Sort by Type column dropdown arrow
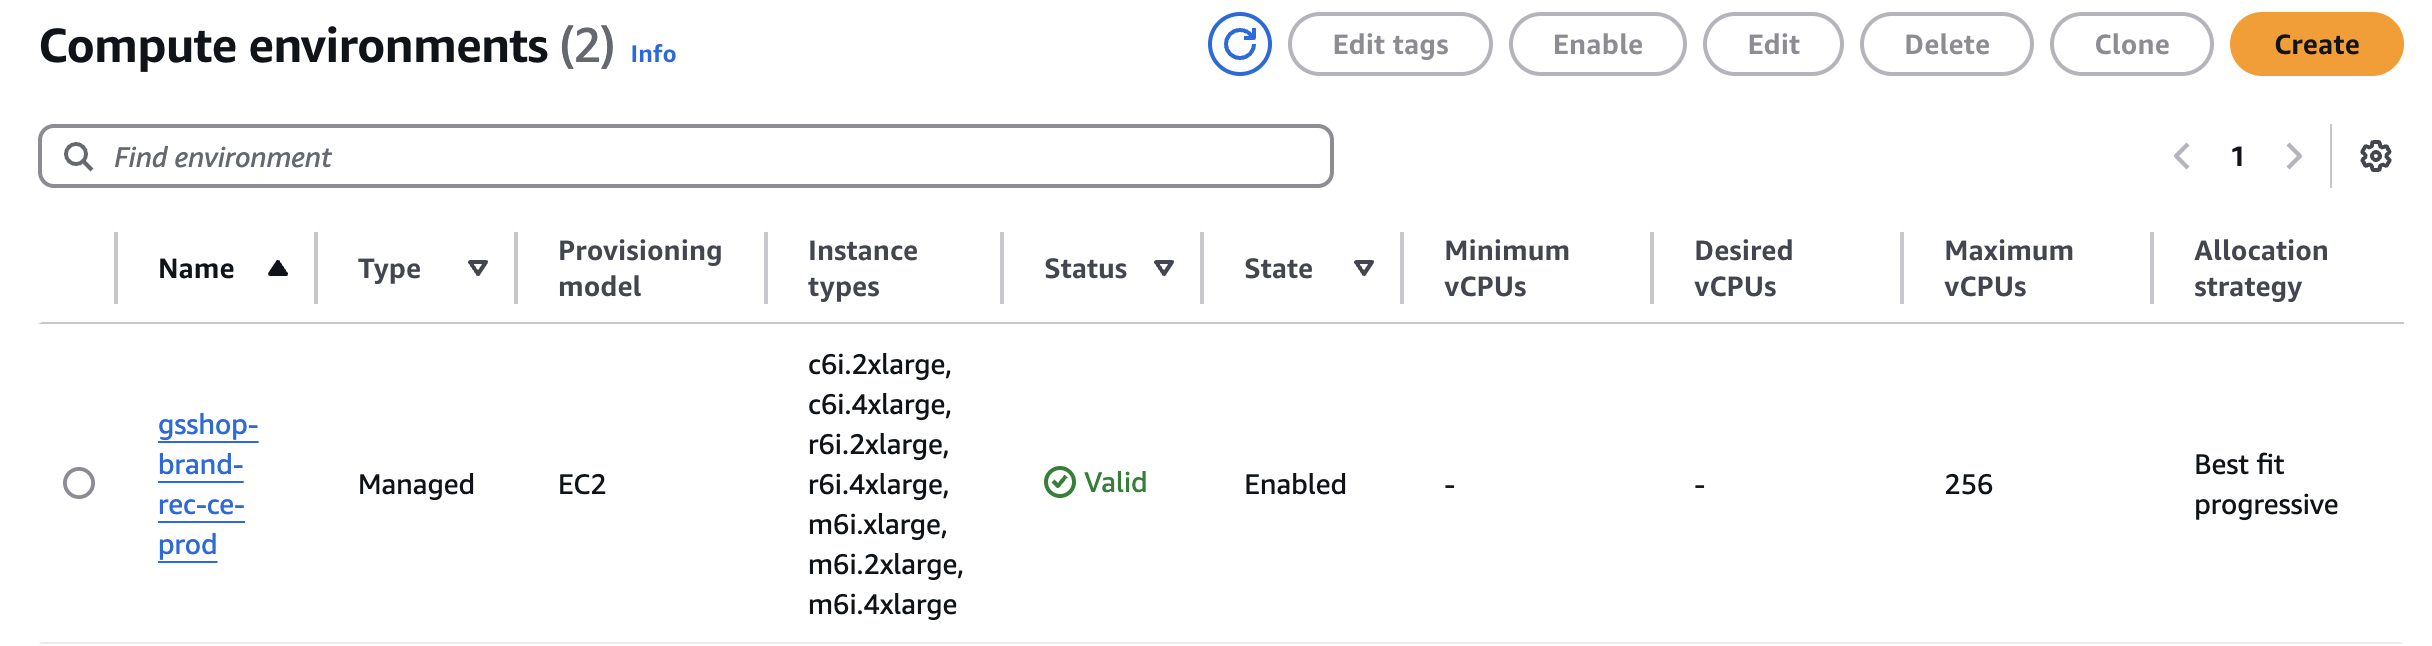Image resolution: width=2432 pixels, height=646 pixels. (x=478, y=268)
